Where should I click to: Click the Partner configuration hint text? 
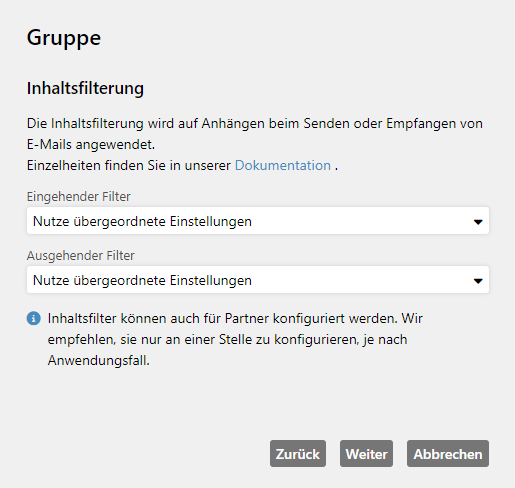pyautogui.click(x=235, y=339)
